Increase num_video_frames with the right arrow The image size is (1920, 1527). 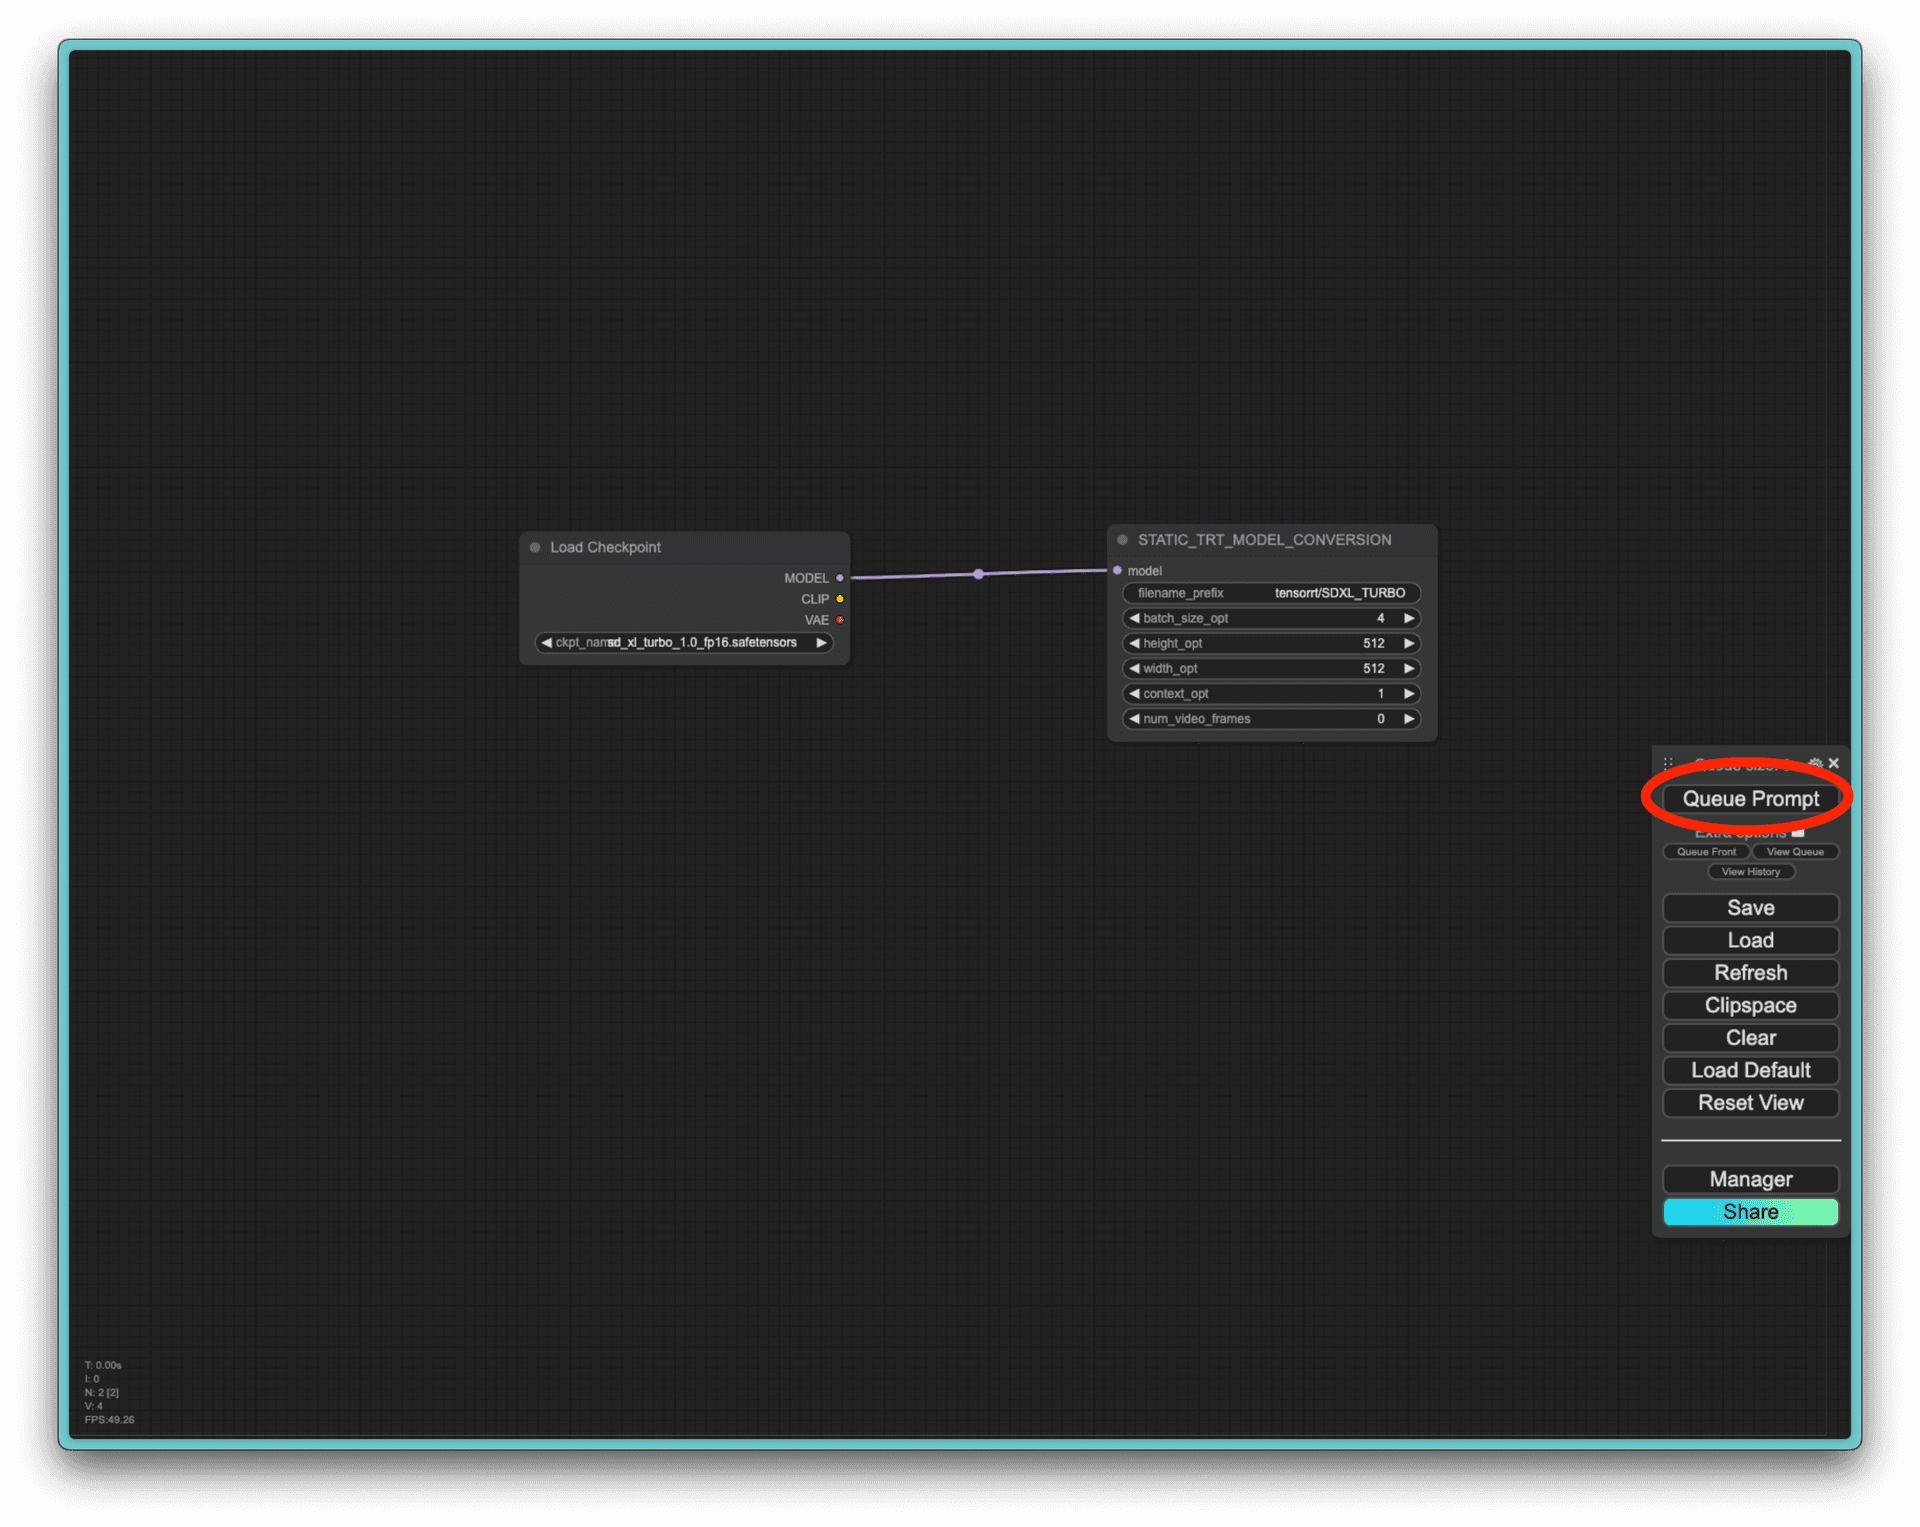tap(1409, 719)
